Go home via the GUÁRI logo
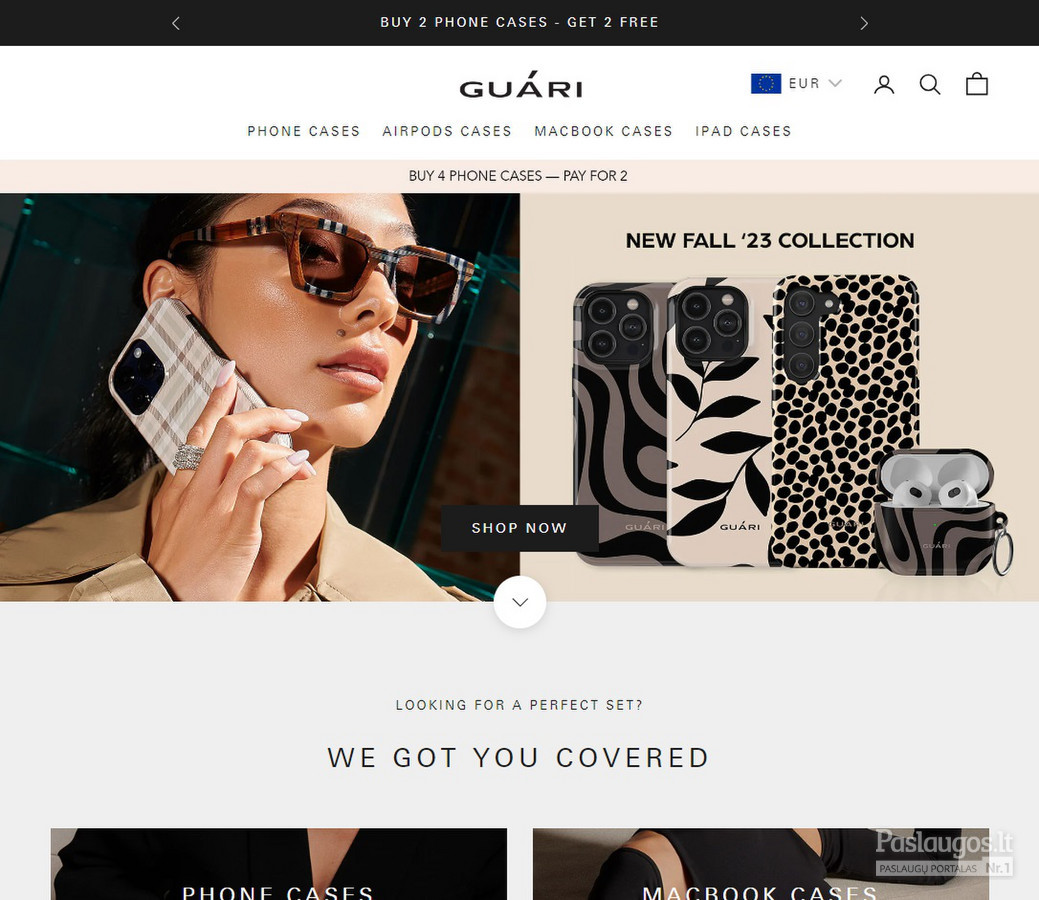 point(521,85)
